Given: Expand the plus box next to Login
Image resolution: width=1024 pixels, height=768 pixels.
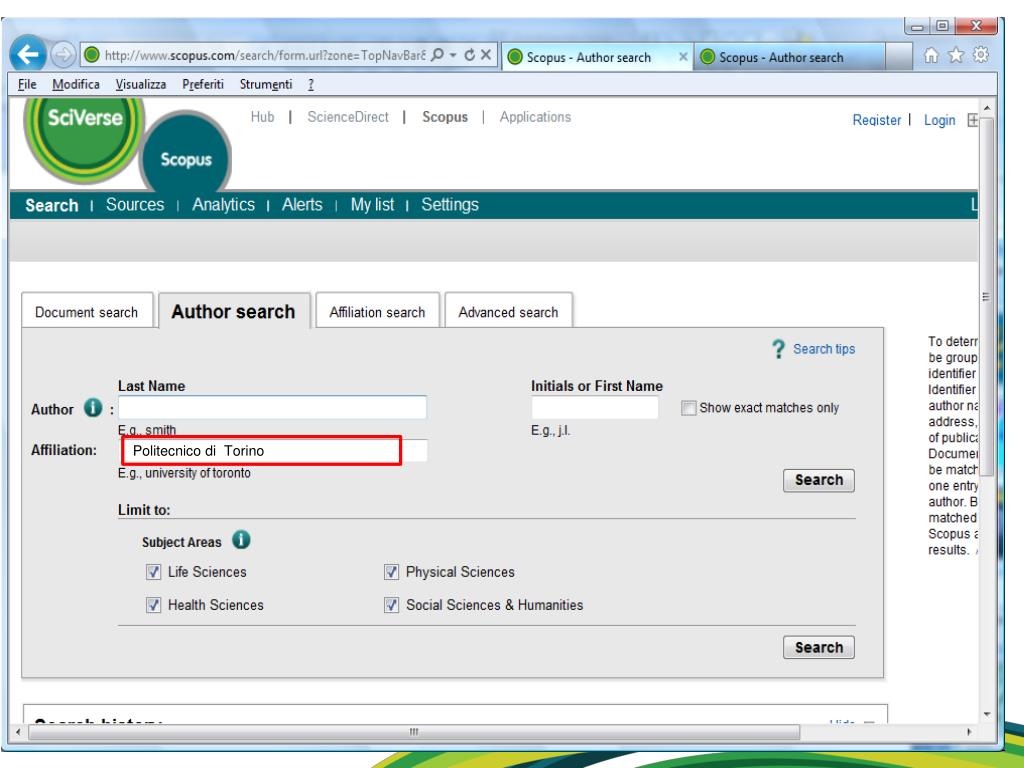Looking at the screenshot, I should pos(973,120).
